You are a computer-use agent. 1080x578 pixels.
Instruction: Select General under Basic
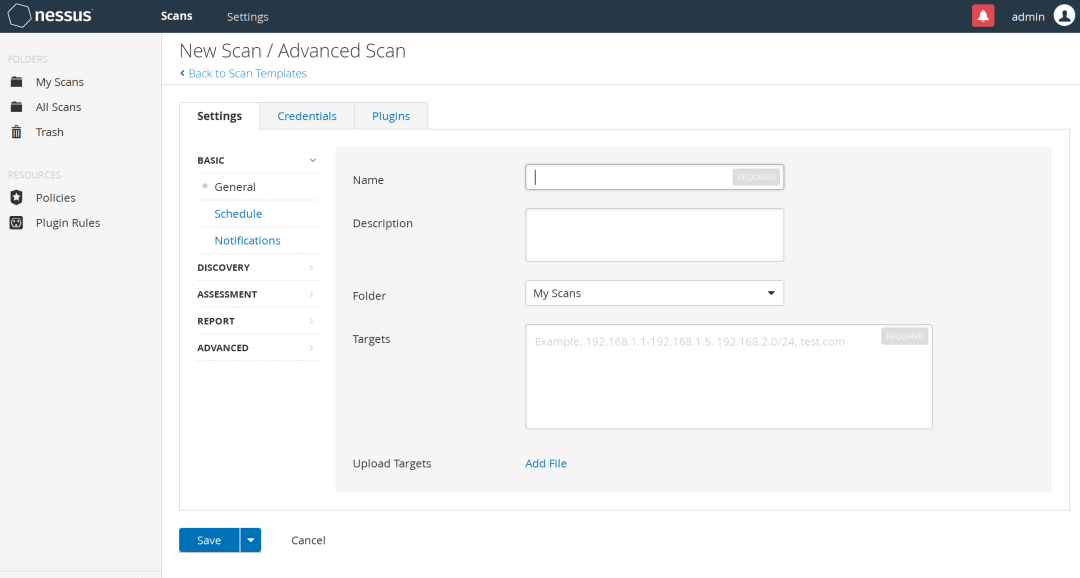tap(235, 187)
